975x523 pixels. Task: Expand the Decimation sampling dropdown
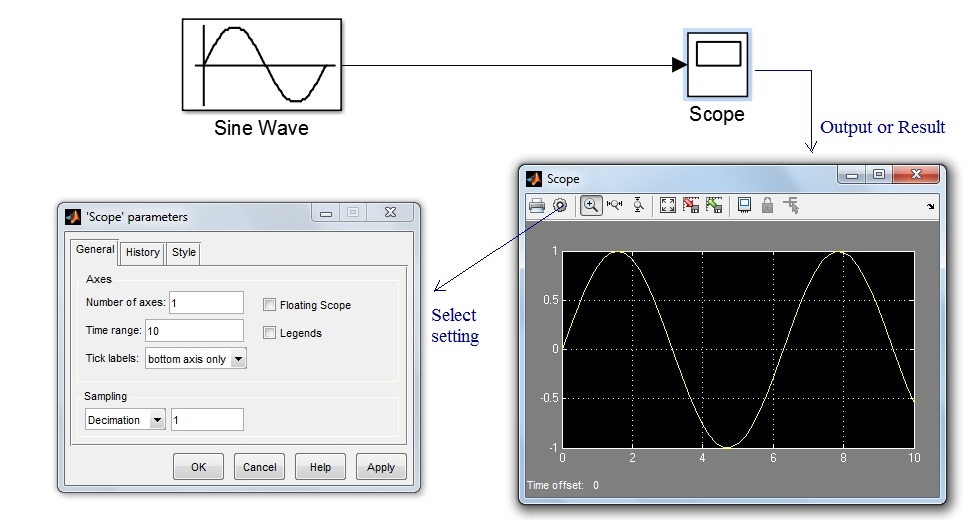[157, 420]
